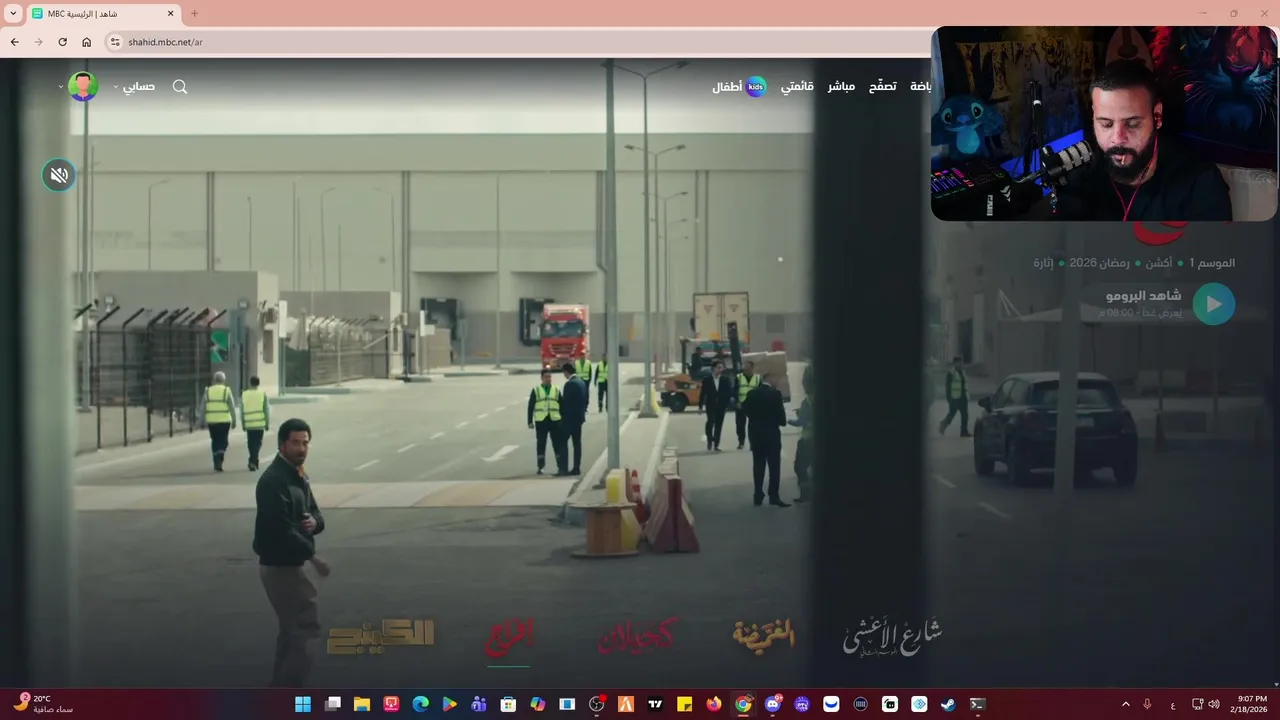Open the مباشر live section

click(841, 87)
